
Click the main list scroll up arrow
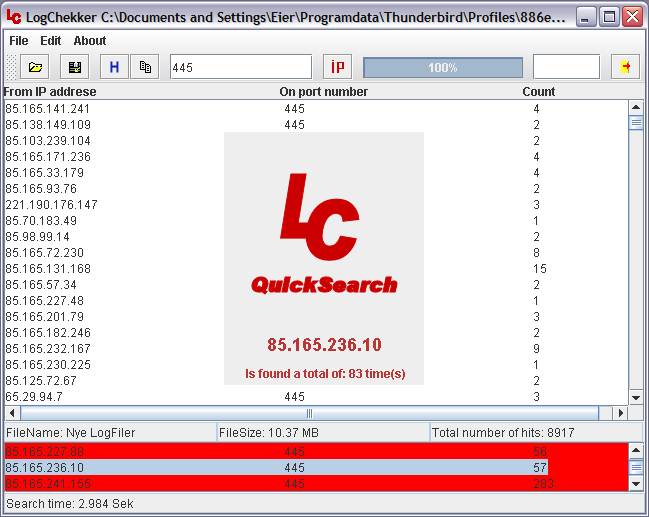(636, 108)
